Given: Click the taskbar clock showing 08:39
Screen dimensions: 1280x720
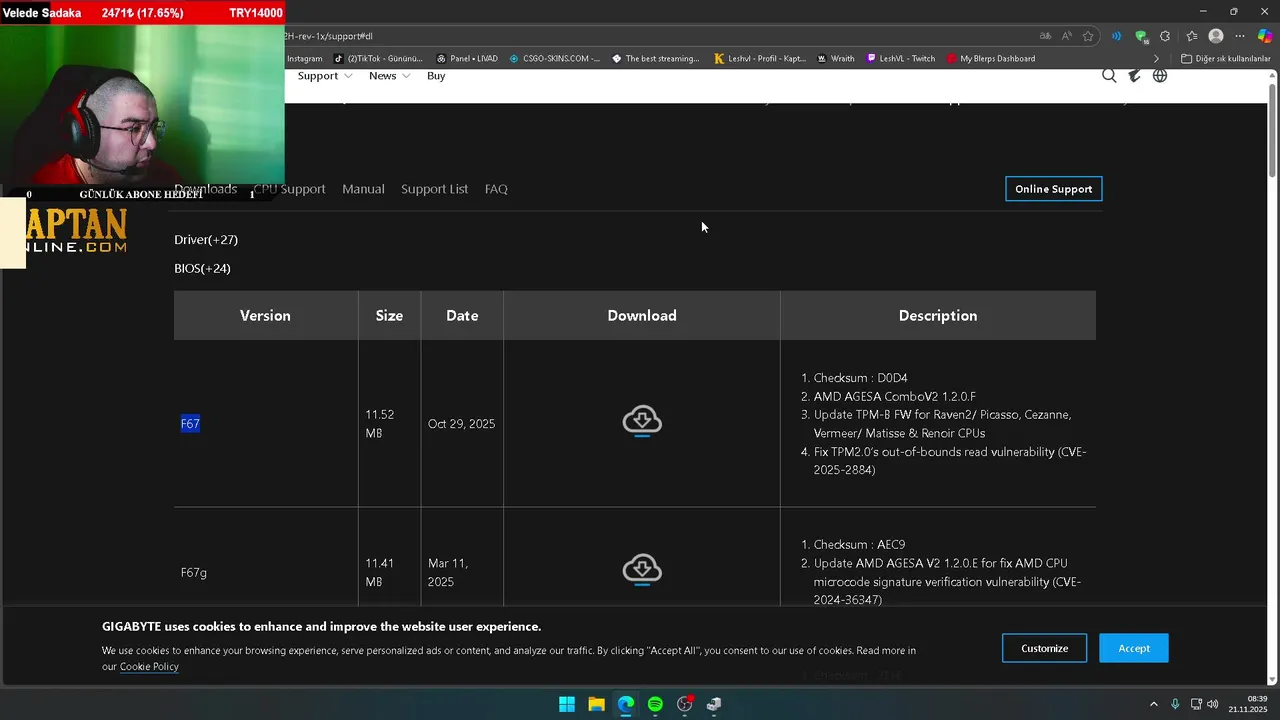Looking at the screenshot, I should tap(1248, 704).
